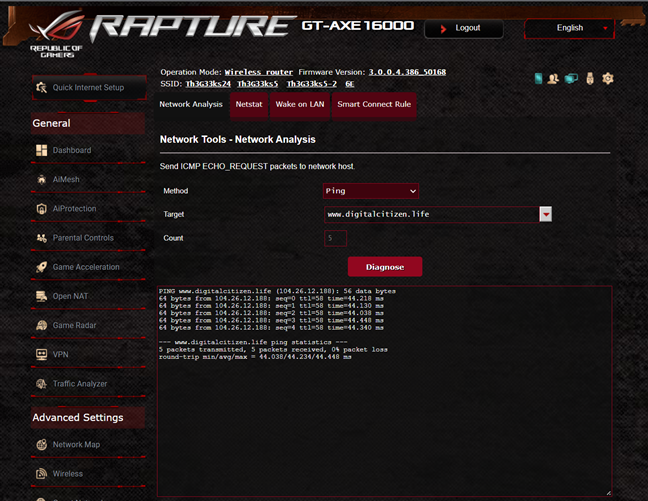The width and height of the screenshot is (648, 501).
Task: Click the Wireless signal icon
Action: pos(41,474)
